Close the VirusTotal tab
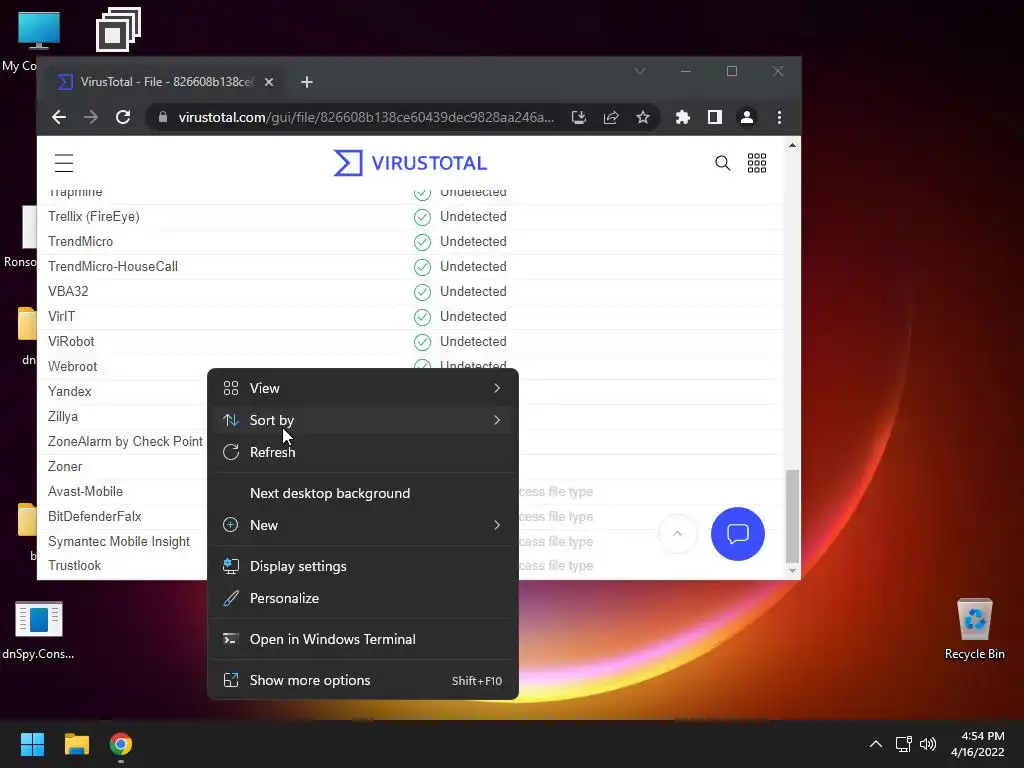This screenshot has width=1024, height=768. pos(269,82)
